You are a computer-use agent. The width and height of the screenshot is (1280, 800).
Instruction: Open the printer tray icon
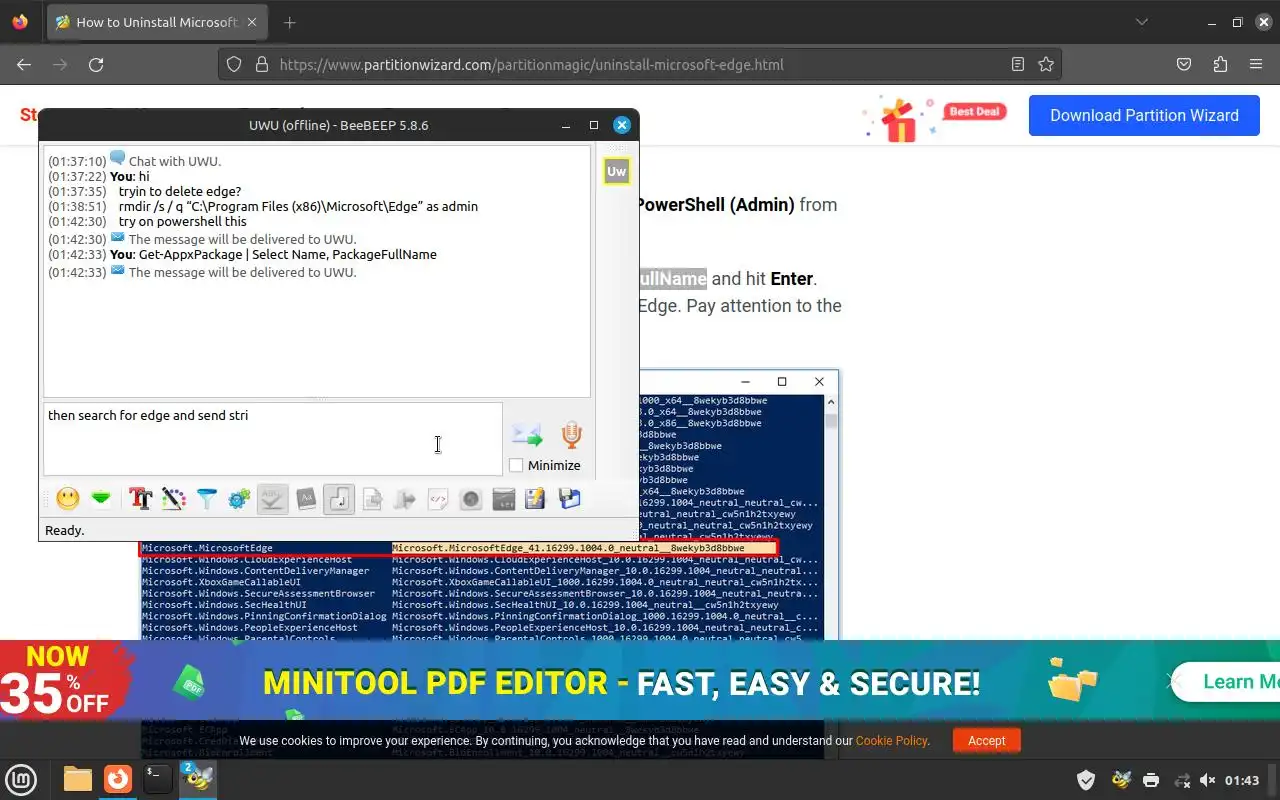[1151, 780]
